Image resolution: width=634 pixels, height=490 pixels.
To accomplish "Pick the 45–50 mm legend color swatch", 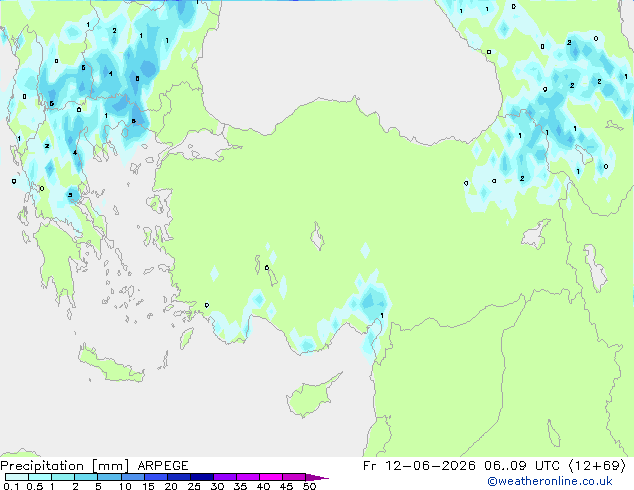I will 294,477.
